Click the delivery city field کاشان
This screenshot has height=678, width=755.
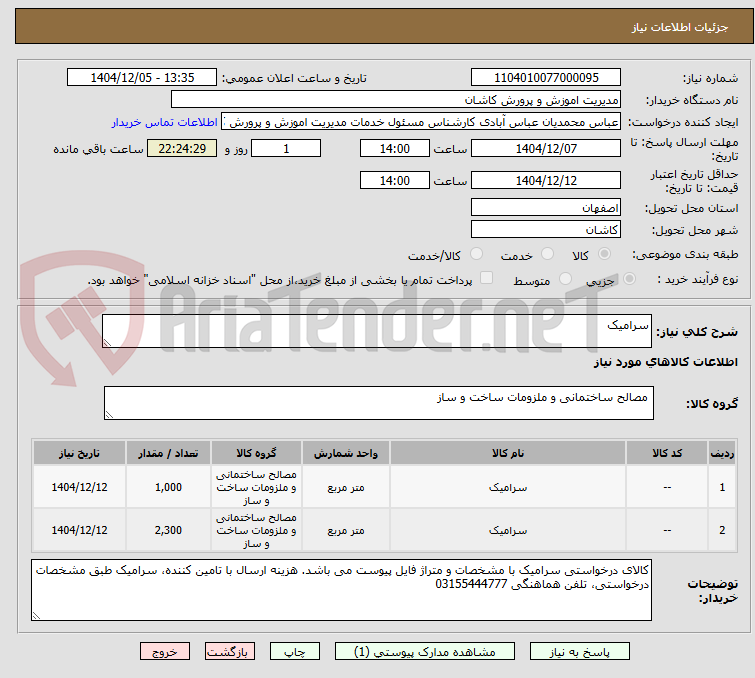click(x=546, y=230)
